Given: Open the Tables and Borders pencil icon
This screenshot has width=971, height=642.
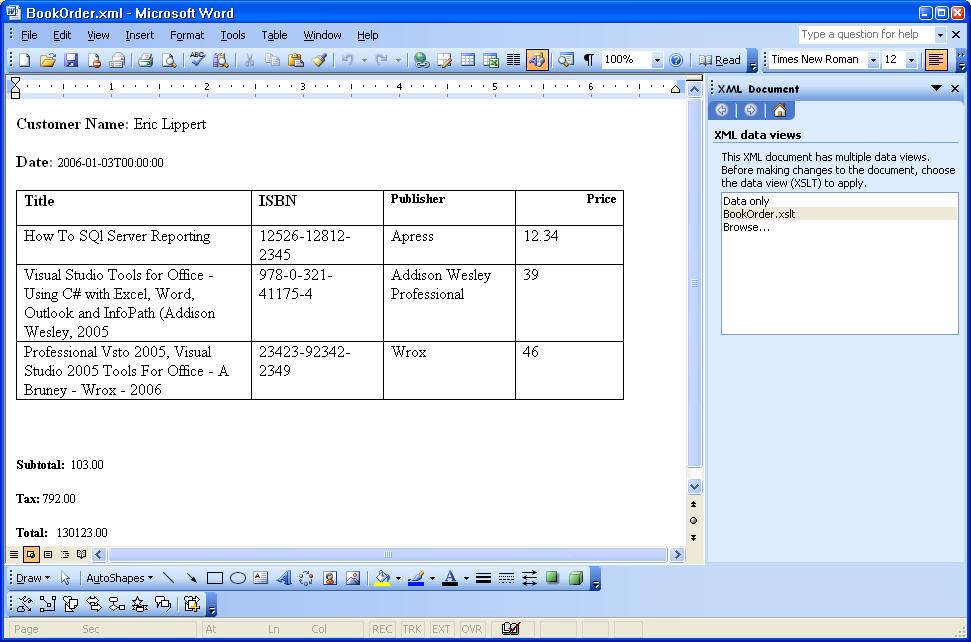Looking at the screenshot, I should (445, 60).
